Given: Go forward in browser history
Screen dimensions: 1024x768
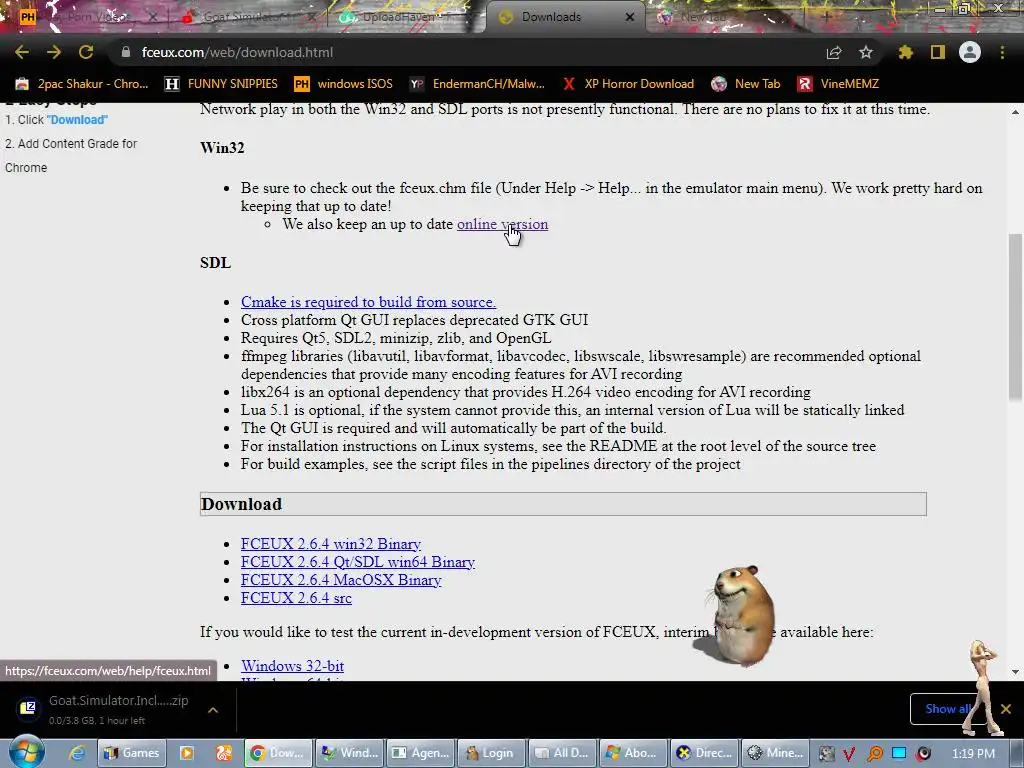Looking at the screenshot, I should [54, 52].
